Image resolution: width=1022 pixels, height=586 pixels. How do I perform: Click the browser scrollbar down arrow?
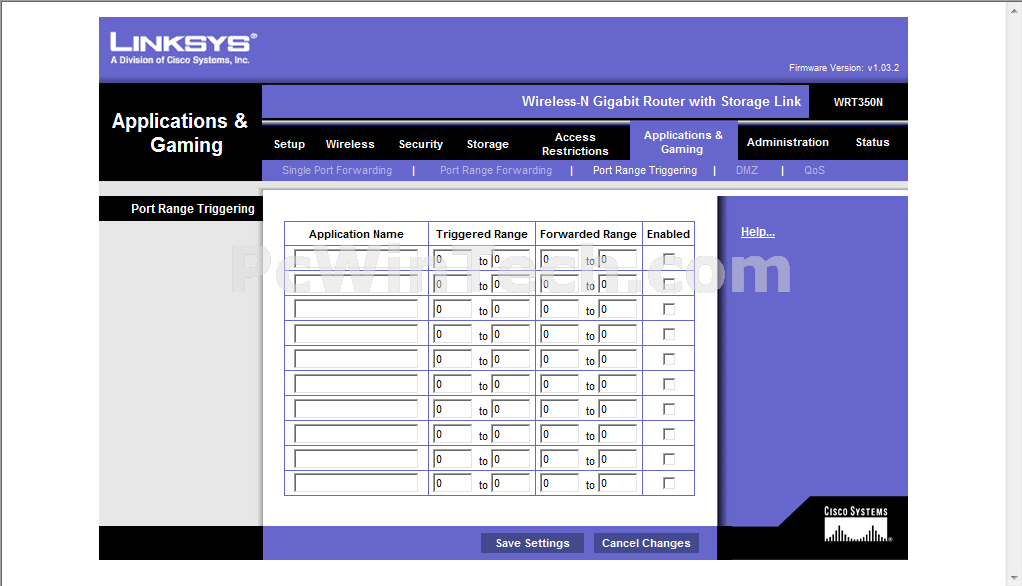[x=1015, y=578]
